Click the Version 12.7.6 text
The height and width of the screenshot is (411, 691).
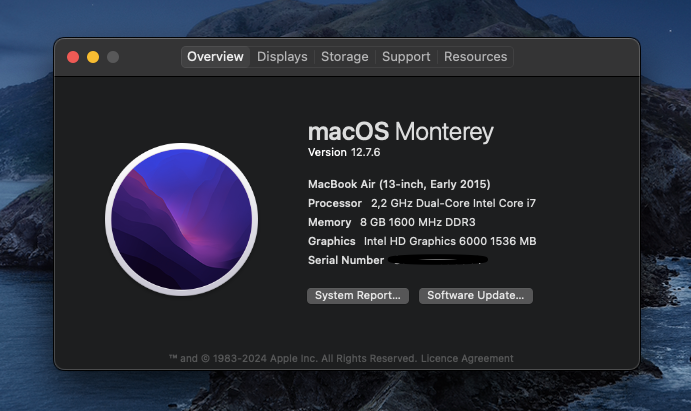pos(344,152)
